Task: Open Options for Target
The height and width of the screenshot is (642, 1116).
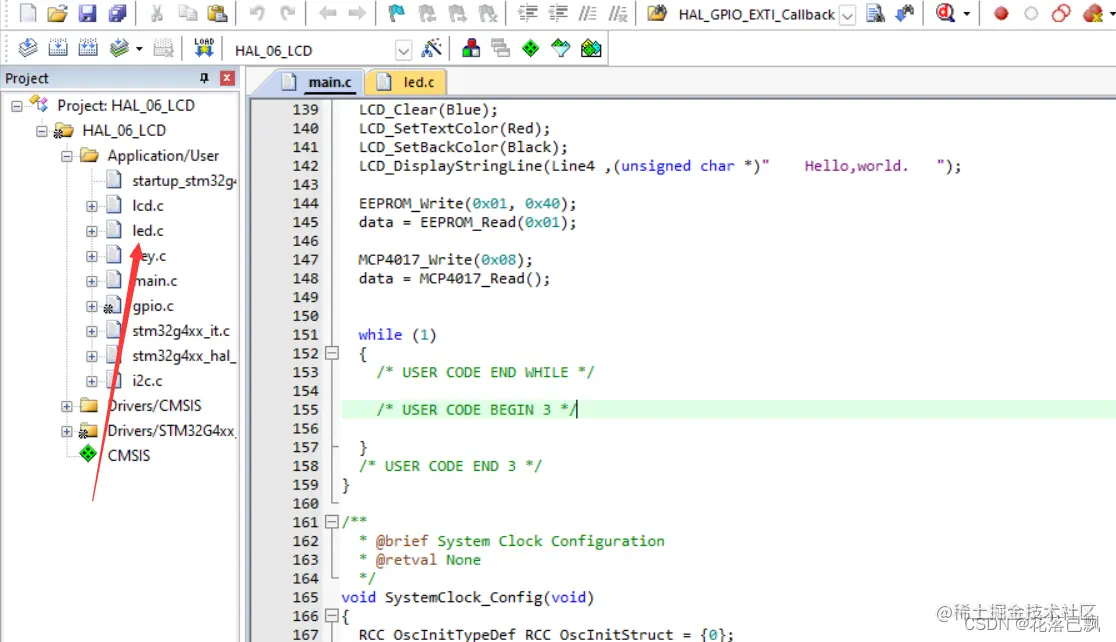Action: point(431,48)
